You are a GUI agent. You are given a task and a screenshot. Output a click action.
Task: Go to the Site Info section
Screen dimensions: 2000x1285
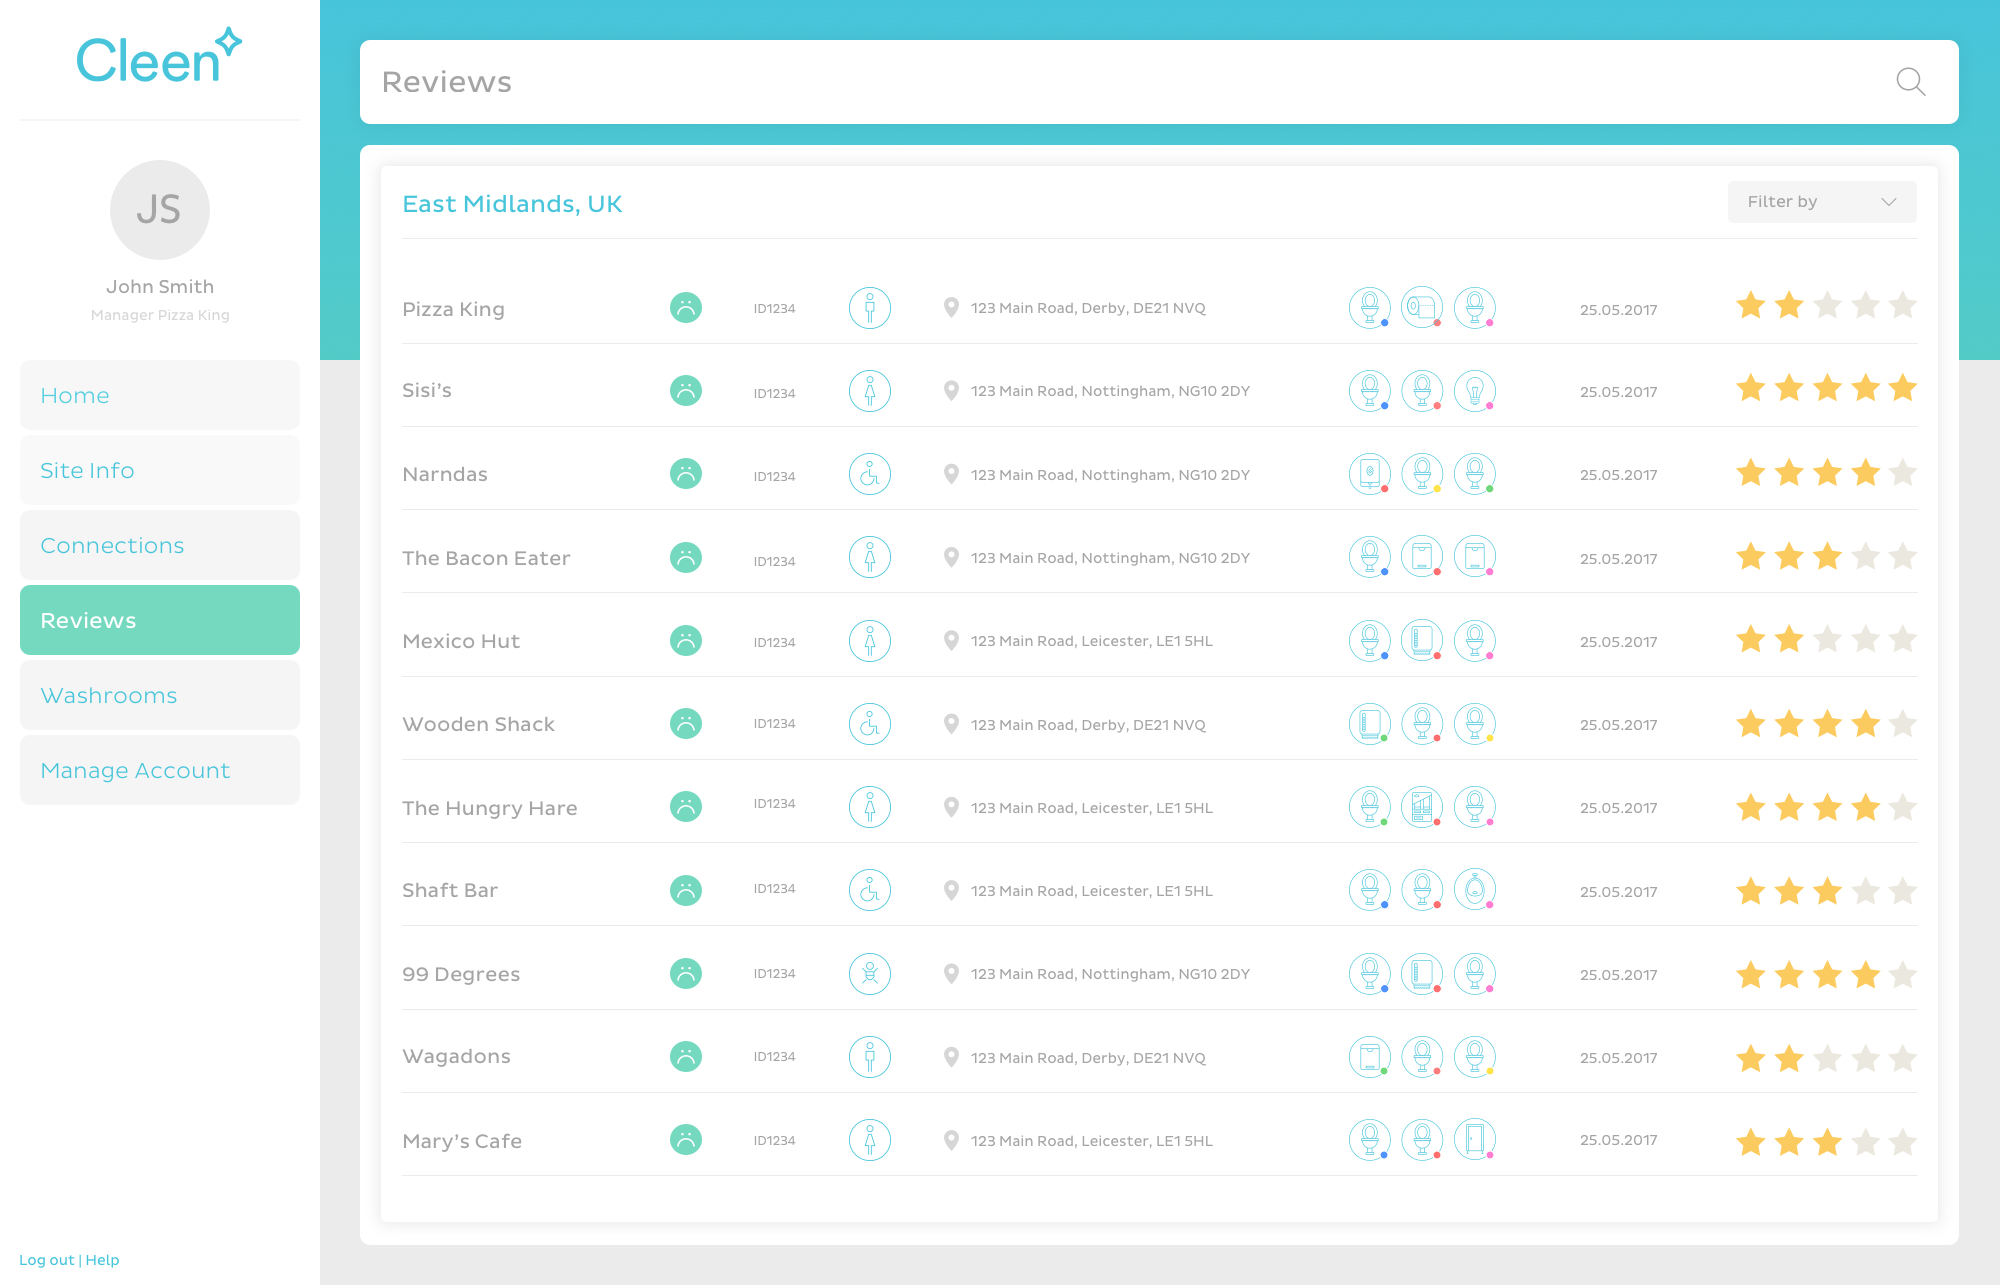tap(160, 470)
